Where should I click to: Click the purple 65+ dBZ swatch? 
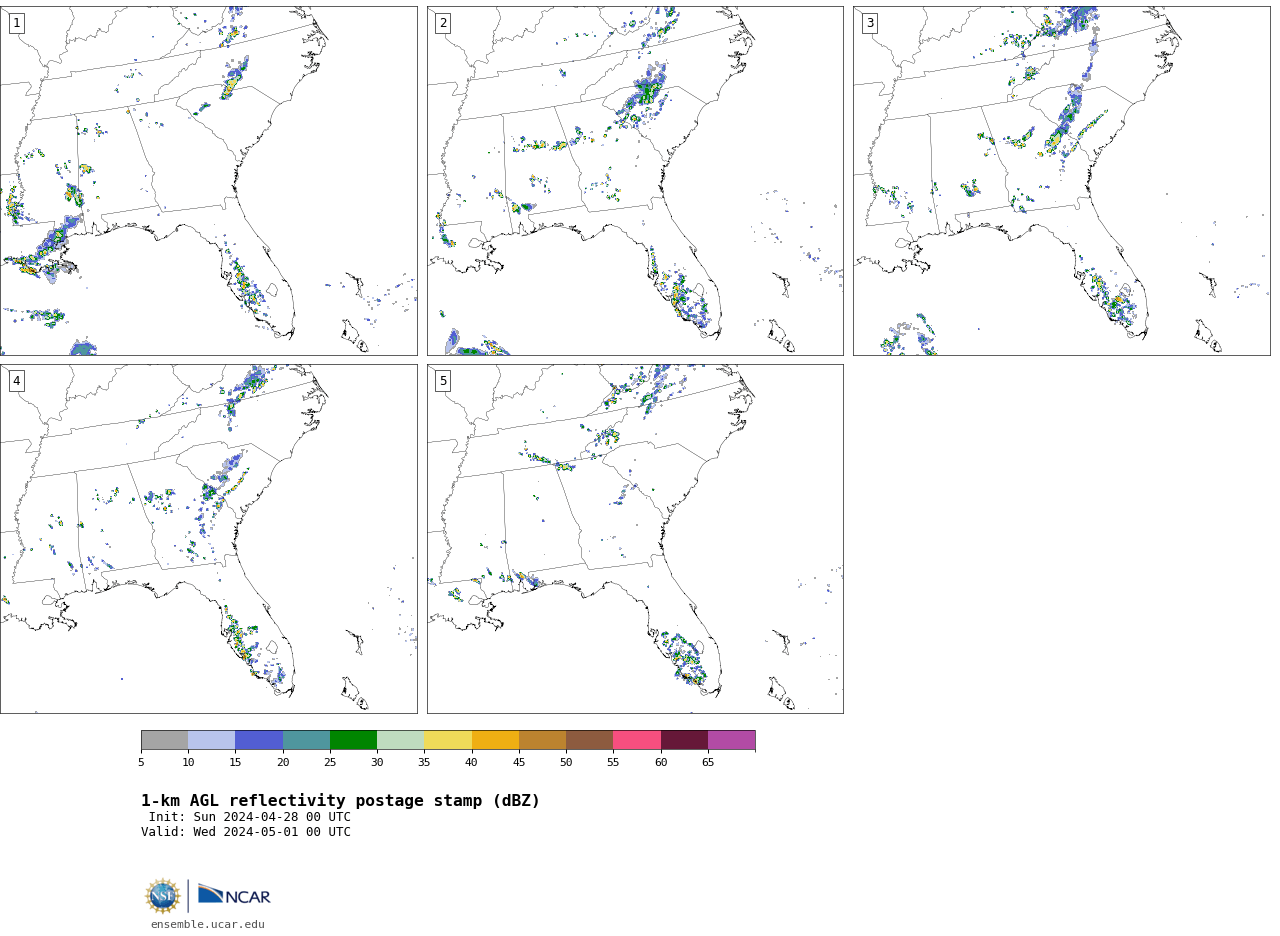click(731, 740)
